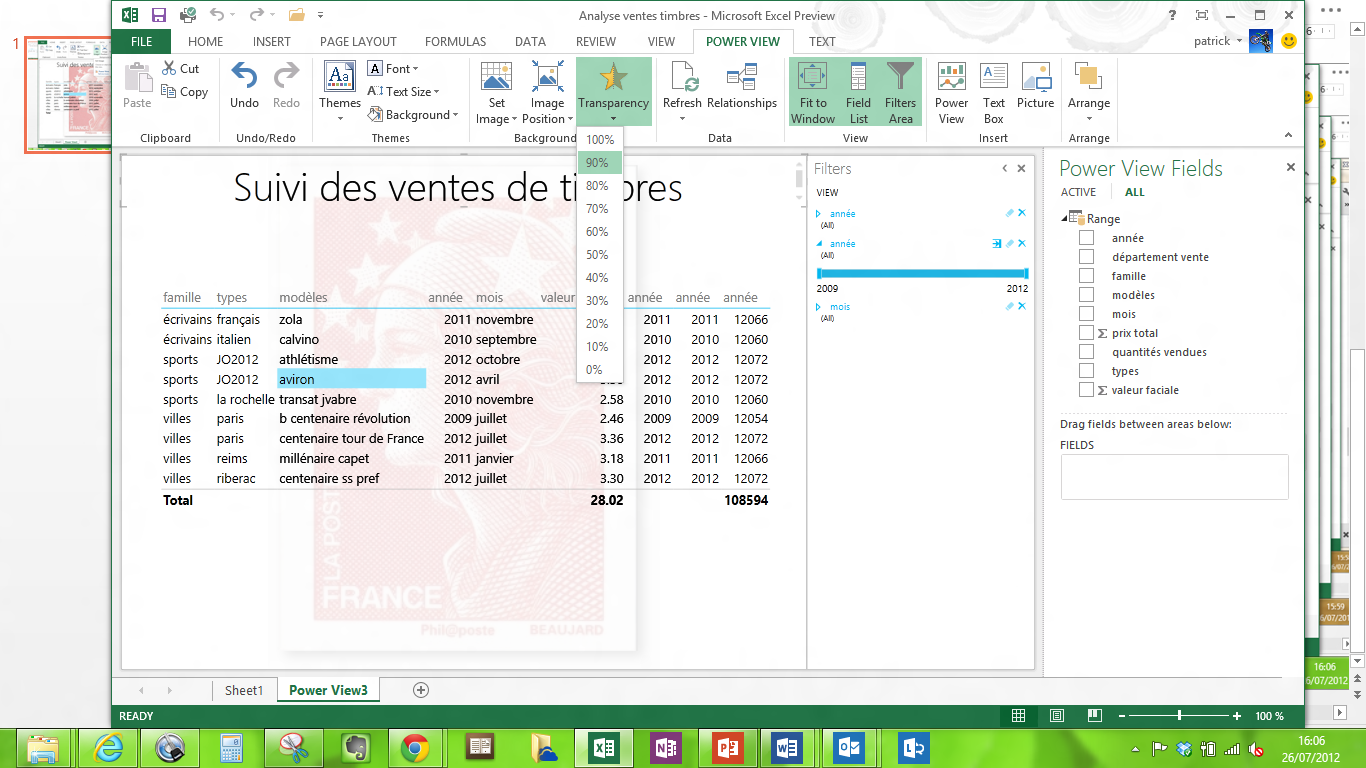Click the Themes icon in ribbon

(340, 77)
